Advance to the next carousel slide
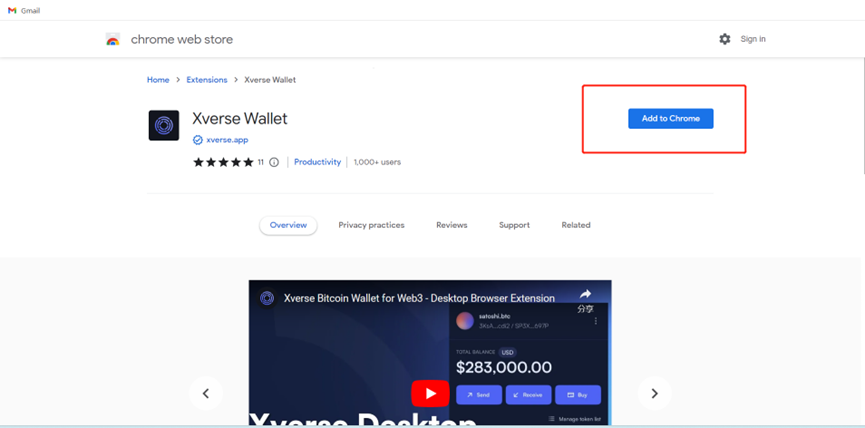 click(654, 393)
